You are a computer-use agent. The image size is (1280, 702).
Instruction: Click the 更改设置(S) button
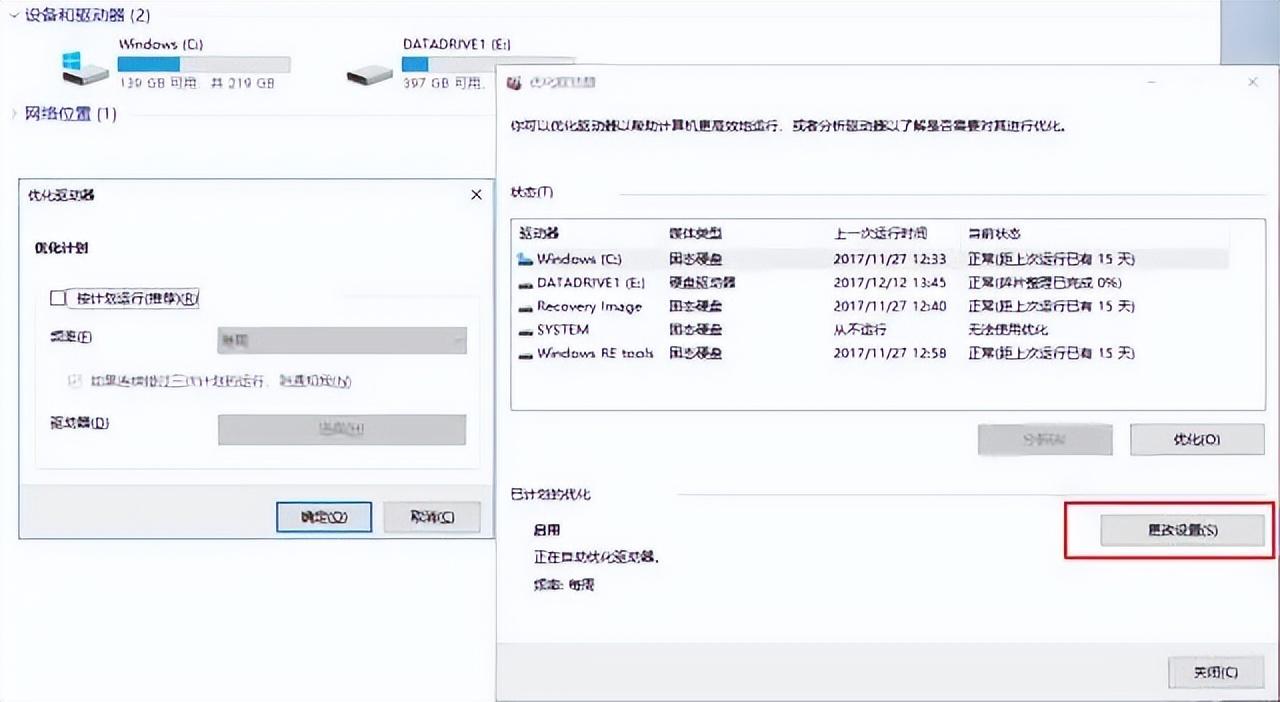click(1183, 530)
